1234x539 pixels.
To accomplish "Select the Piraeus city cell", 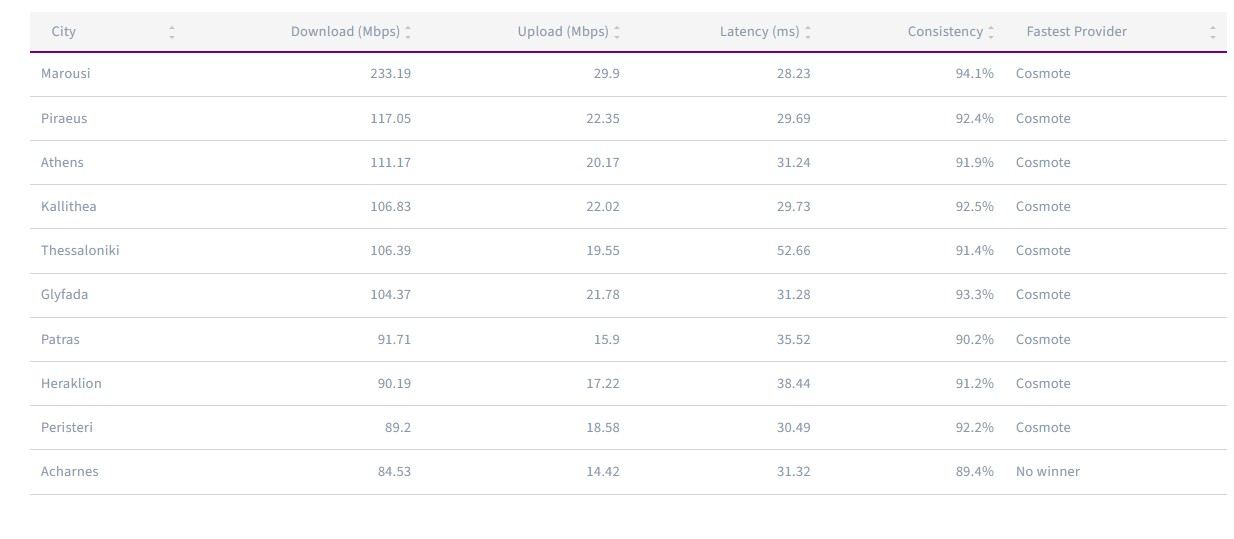I will pos(64,119).
